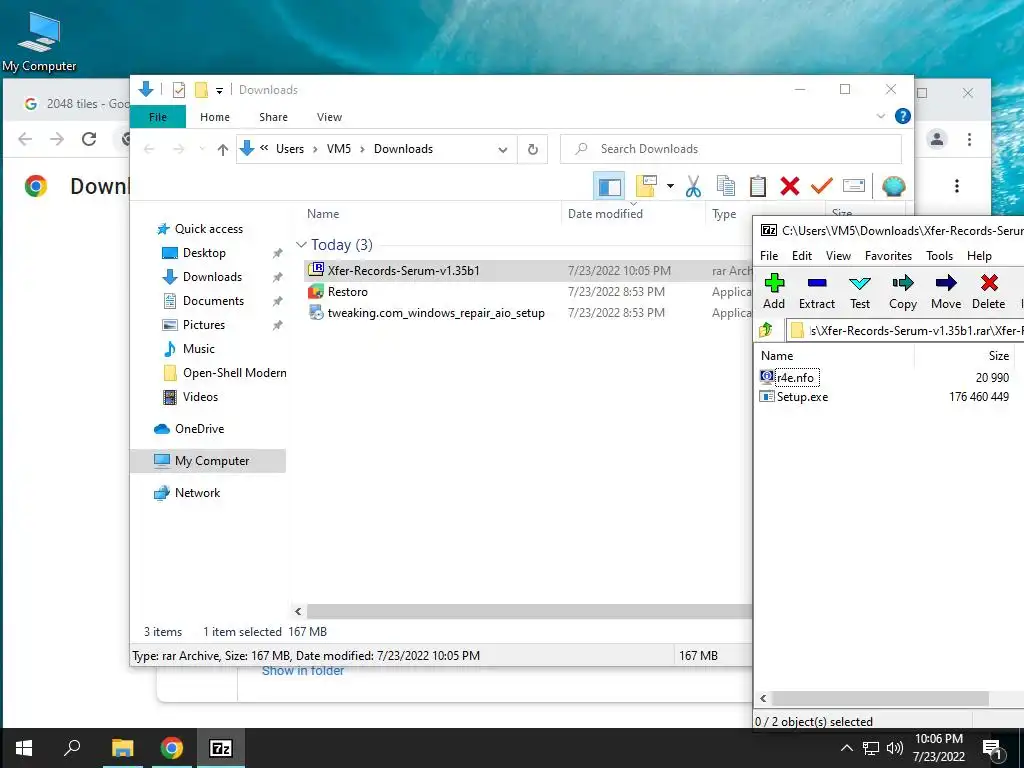This screenshot has width=1024, height=768.
Task: Click the 7-Zip Move button
Action: (946, 292)
